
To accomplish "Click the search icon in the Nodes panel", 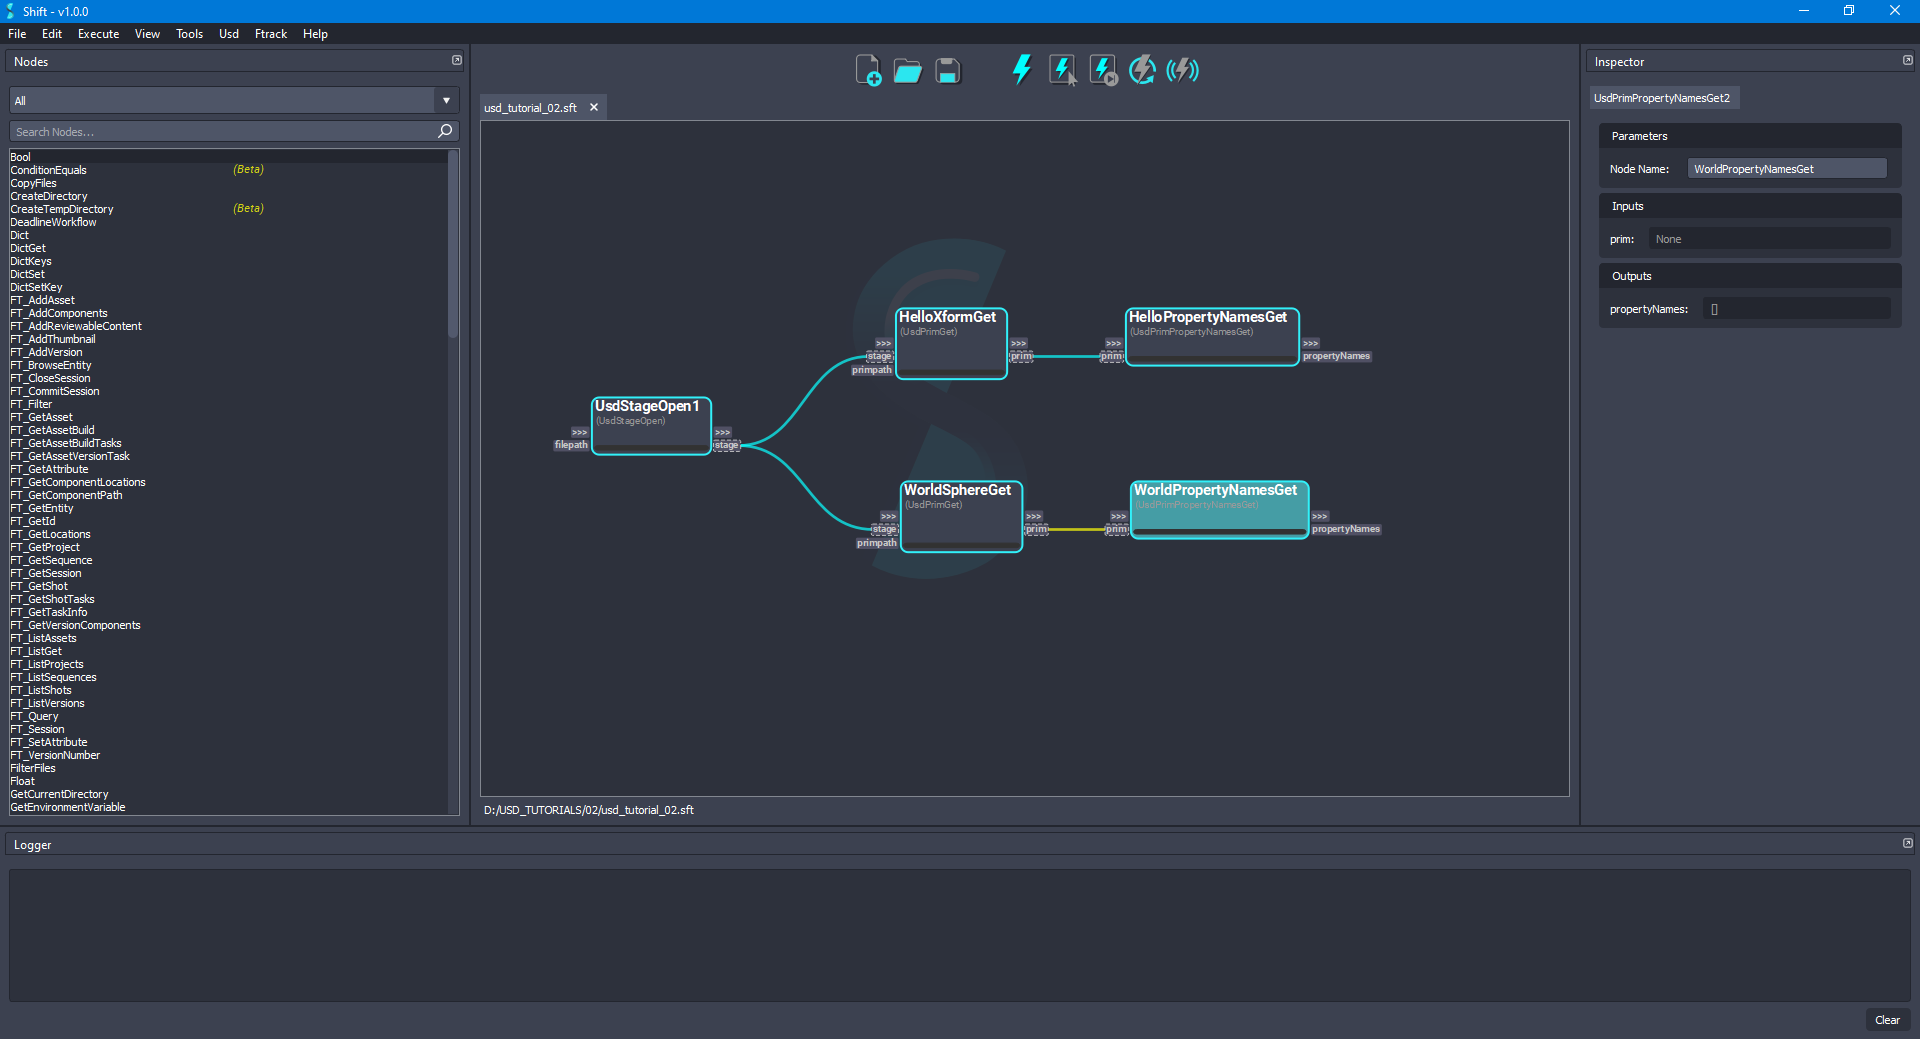I will (444, 131).
